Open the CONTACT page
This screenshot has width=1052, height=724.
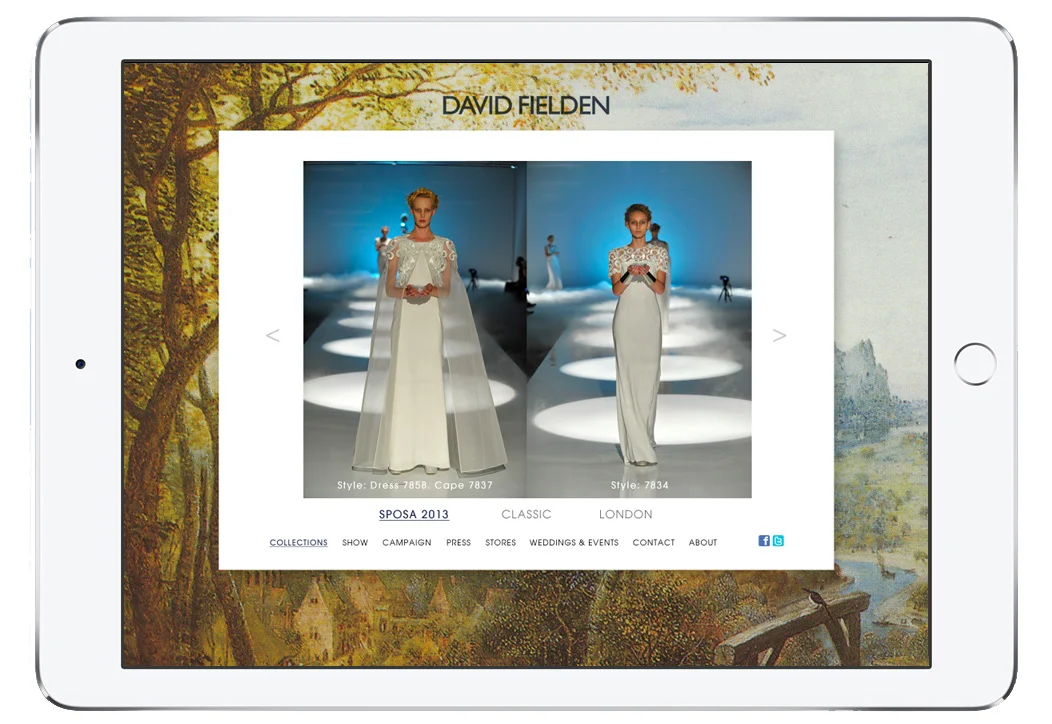pos(653,542)
